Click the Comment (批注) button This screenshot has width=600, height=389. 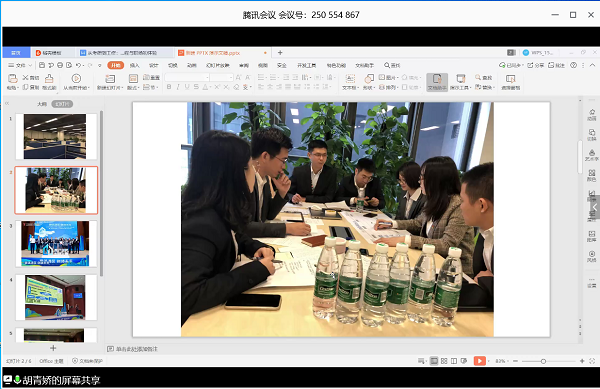pos(556,65)
